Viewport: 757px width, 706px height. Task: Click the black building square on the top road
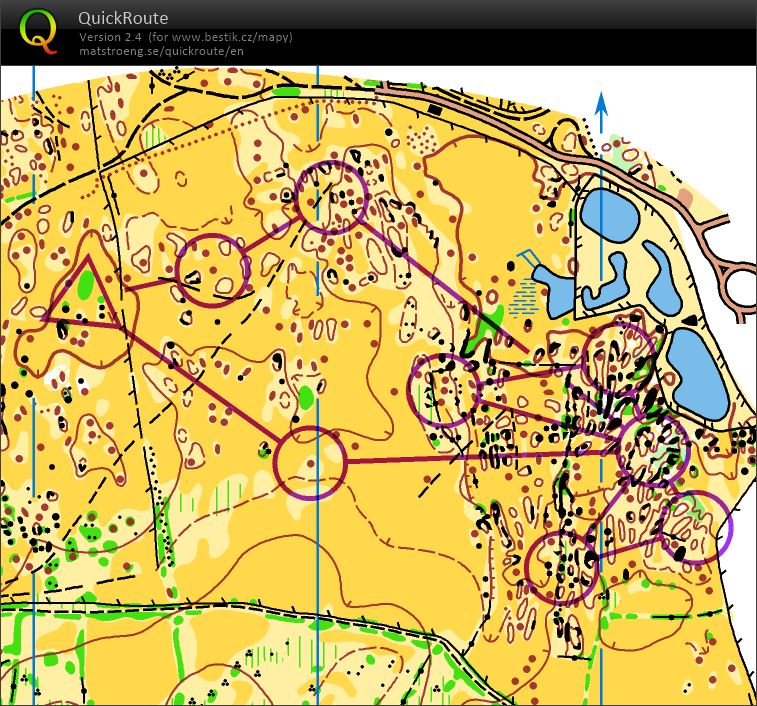[434, 108]
